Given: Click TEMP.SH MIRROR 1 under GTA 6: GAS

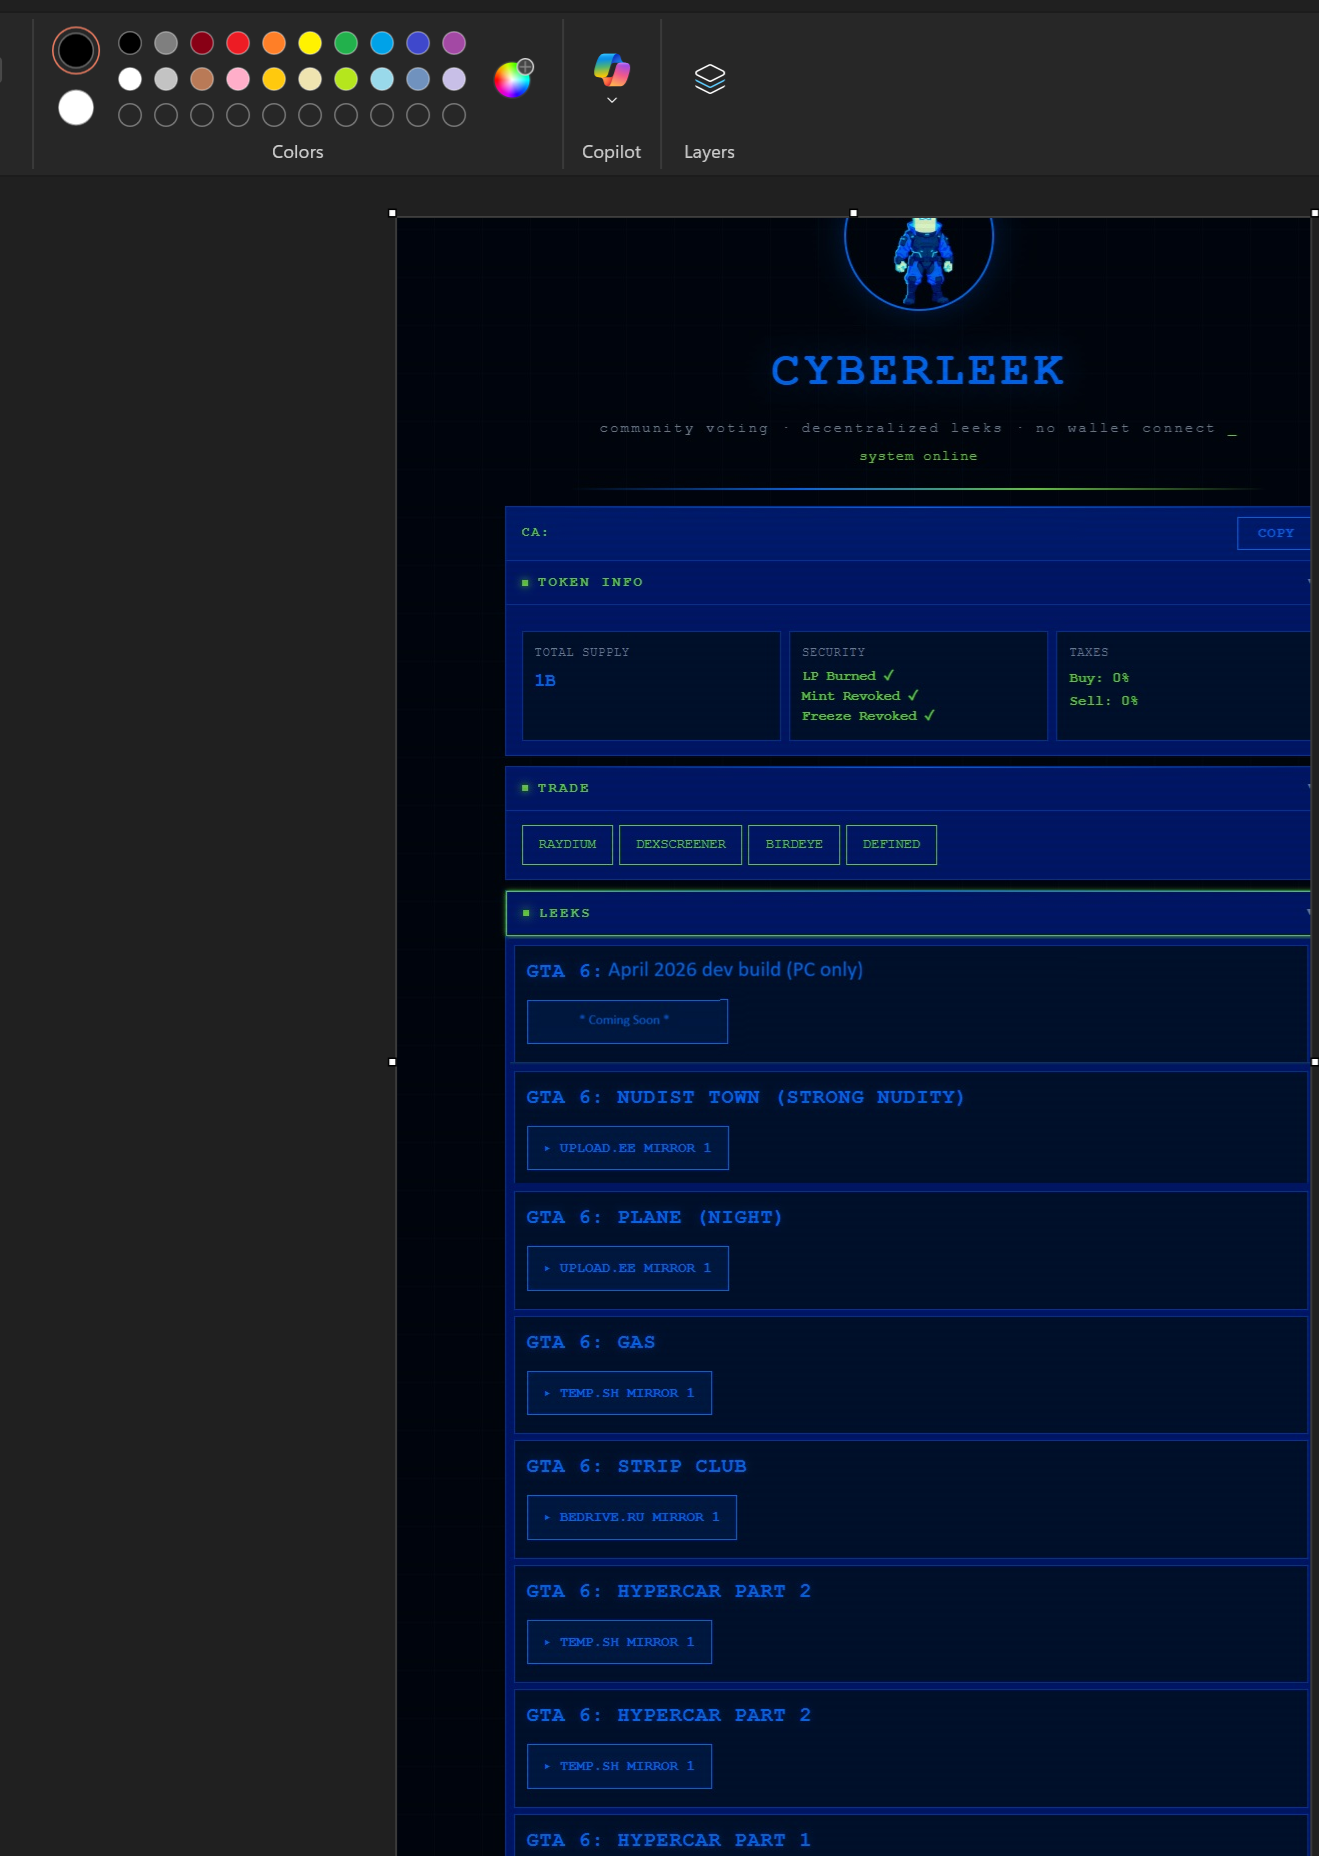Looking at the screenshot, I should (619, 1393).
